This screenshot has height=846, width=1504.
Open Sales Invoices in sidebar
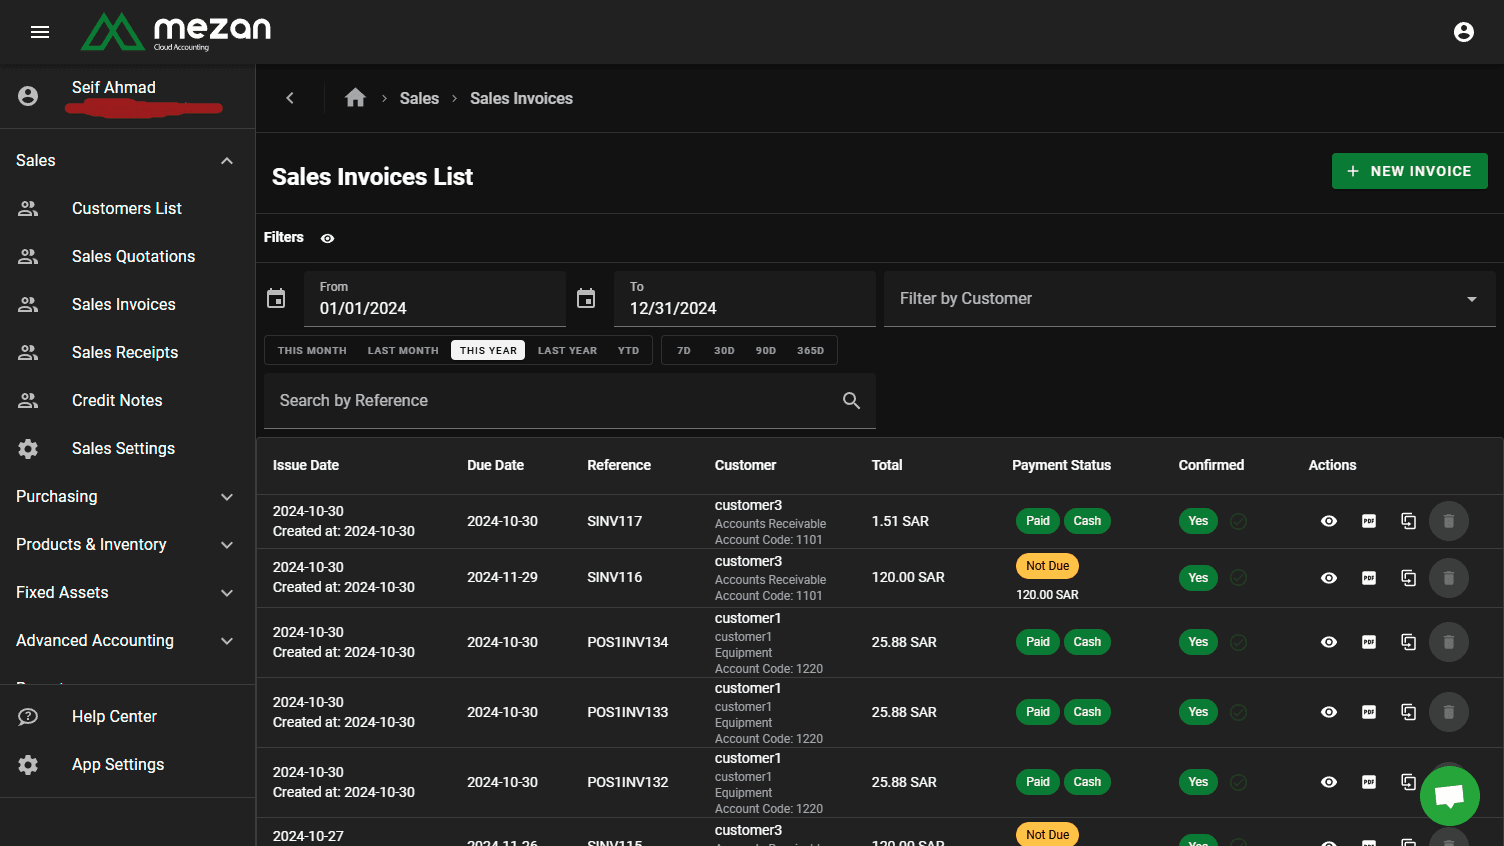tap(127, 304)
